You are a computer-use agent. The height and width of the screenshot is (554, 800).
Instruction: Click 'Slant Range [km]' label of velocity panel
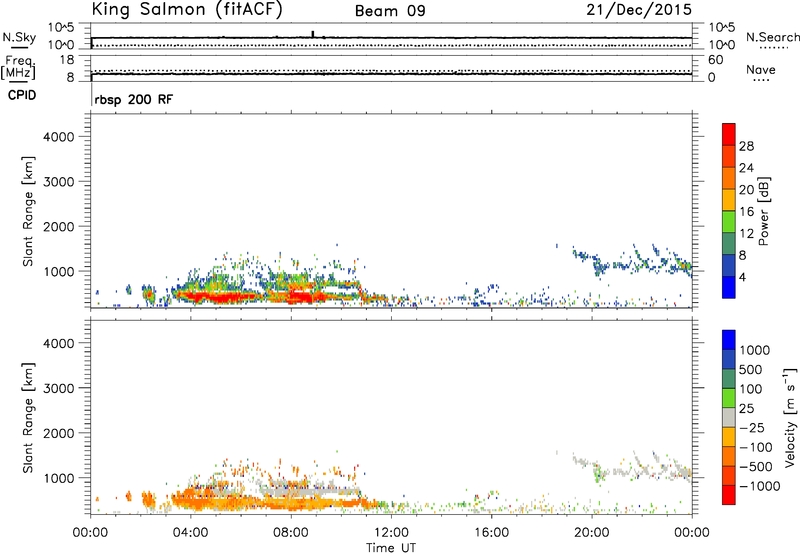28,418
